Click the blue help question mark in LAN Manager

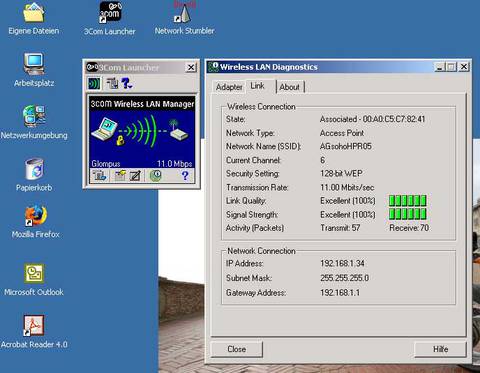(x=185, y=175)
